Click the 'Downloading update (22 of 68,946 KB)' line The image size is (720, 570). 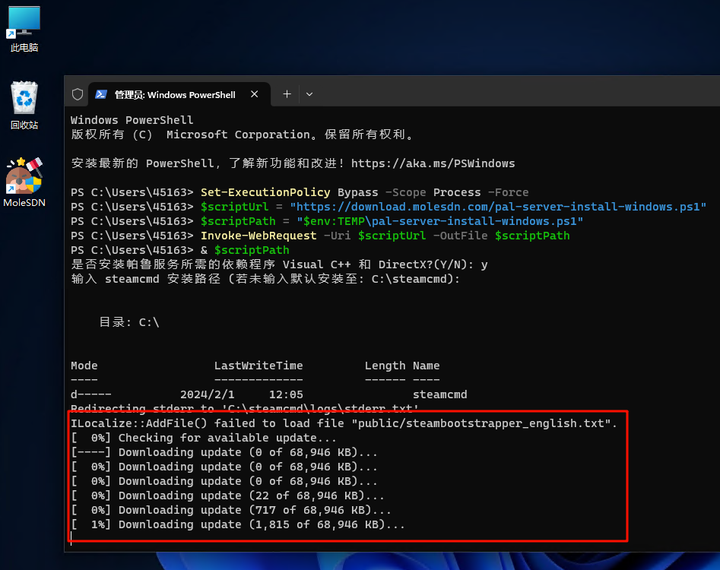click(227, 496)
